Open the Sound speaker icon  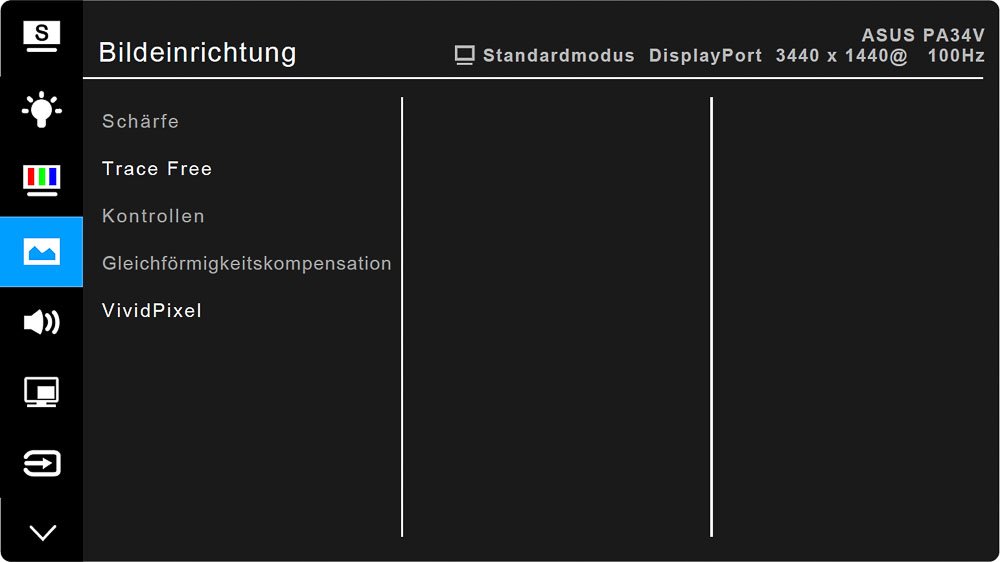tap(41, 322)
